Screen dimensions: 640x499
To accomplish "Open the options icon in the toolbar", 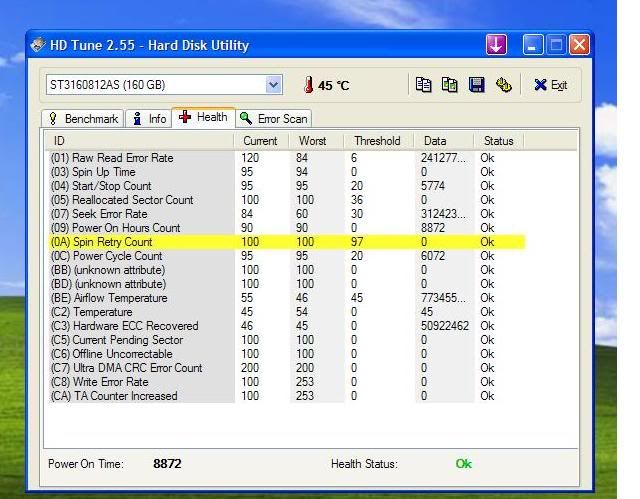I will click(503, 85).
